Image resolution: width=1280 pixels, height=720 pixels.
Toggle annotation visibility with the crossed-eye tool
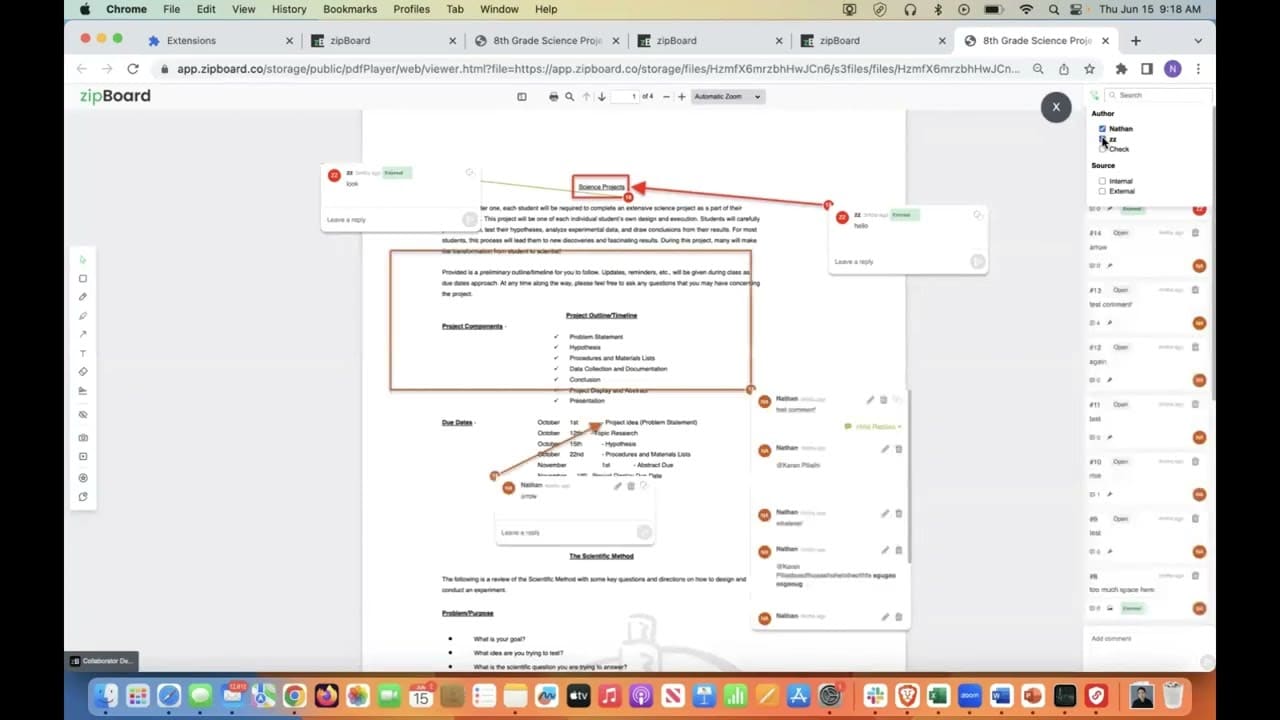coord(83,414)
